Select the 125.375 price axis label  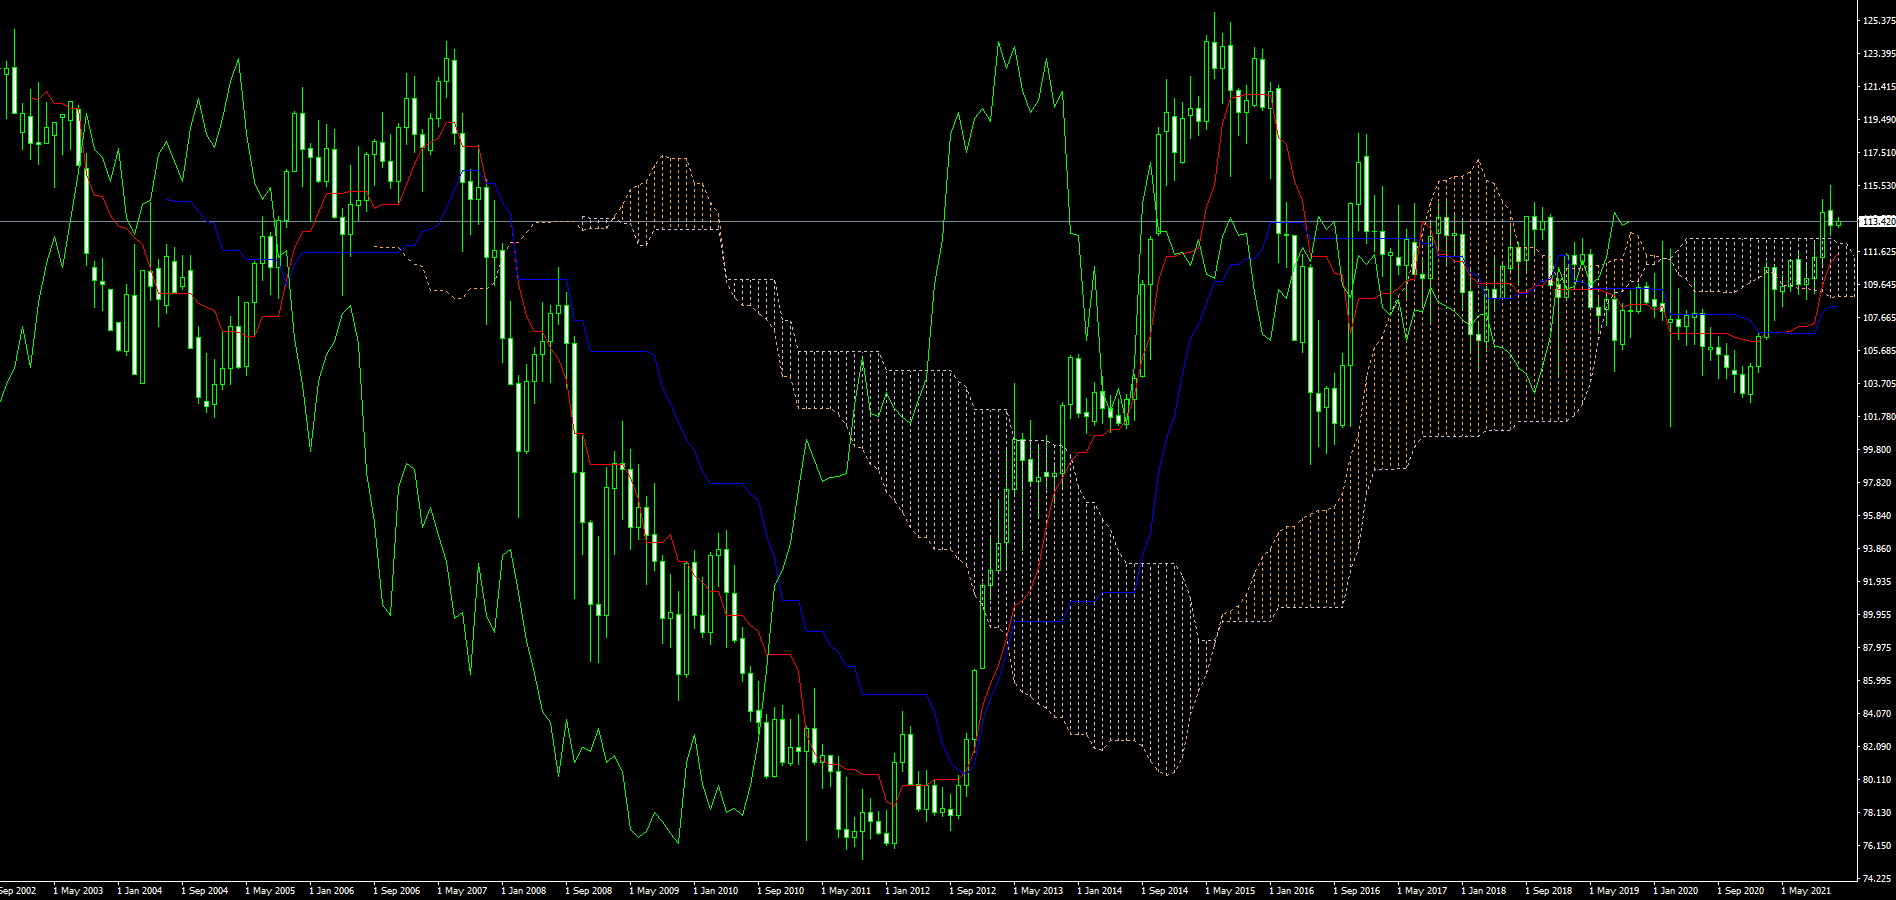pyautogui.click(x=1879, y=20)
